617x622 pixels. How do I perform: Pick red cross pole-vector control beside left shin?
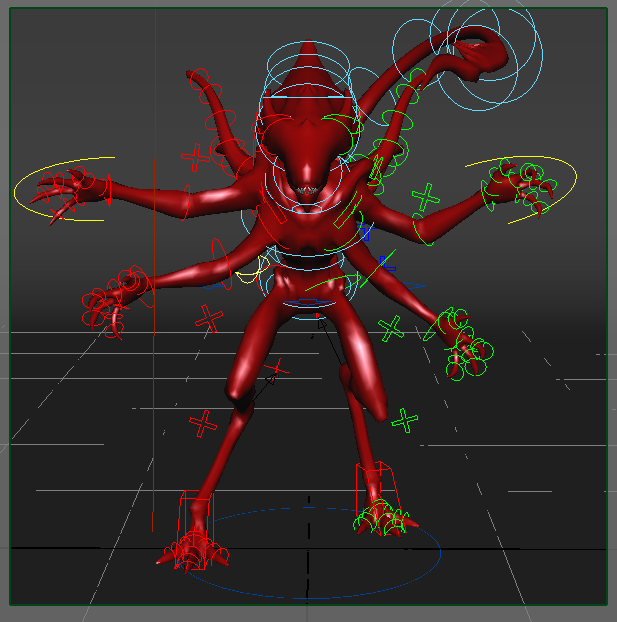(203, 424)
